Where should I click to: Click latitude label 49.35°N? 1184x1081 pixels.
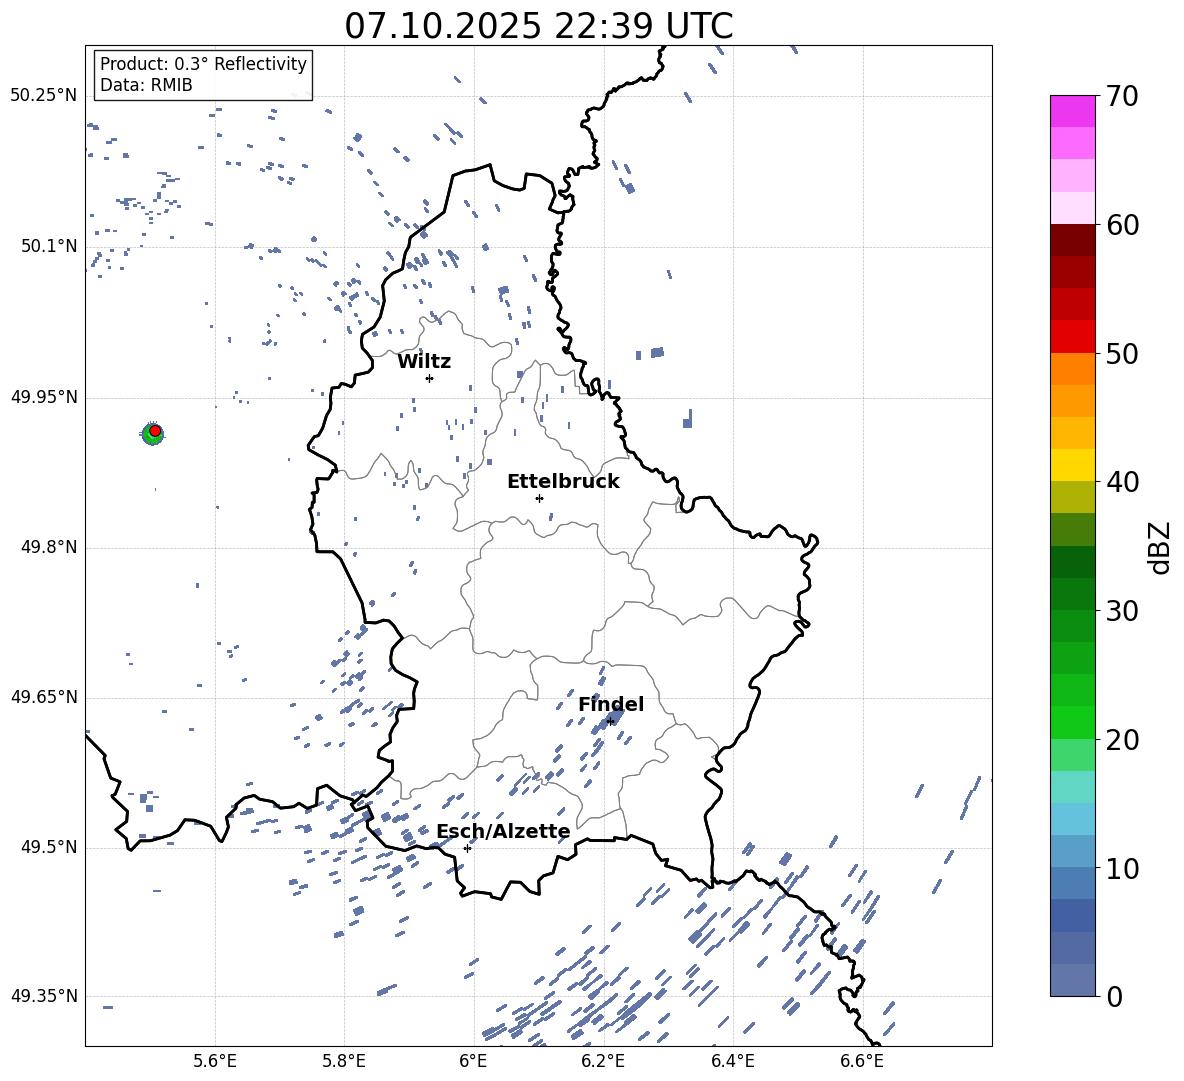[44, 996]
